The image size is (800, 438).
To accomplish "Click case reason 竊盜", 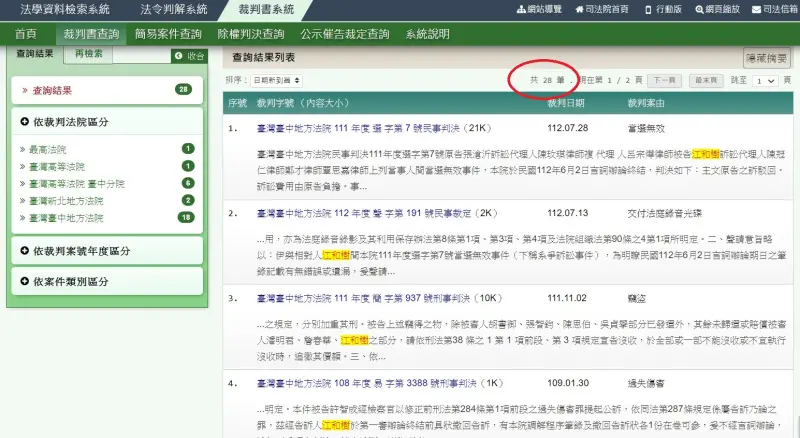I will (x=636, y=299).
